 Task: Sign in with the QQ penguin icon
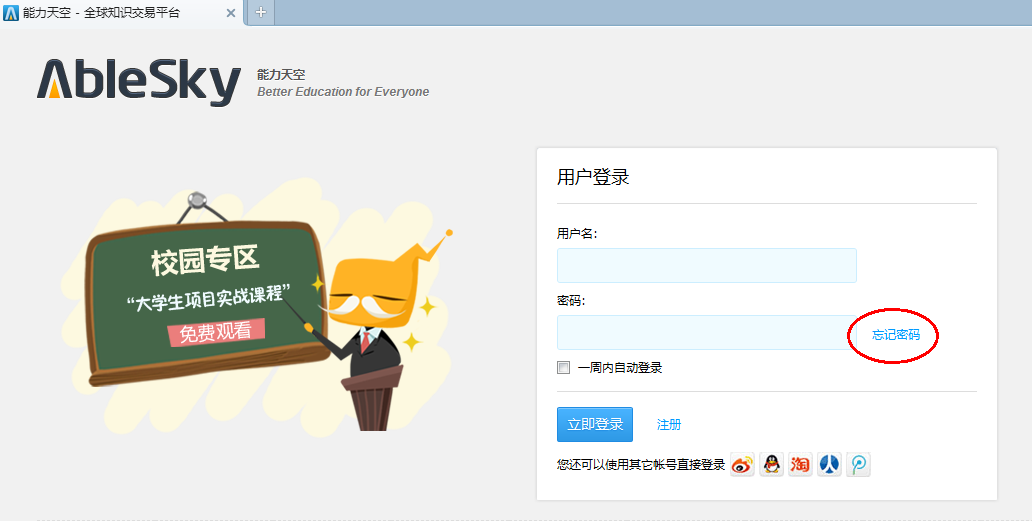click(771, 464)
